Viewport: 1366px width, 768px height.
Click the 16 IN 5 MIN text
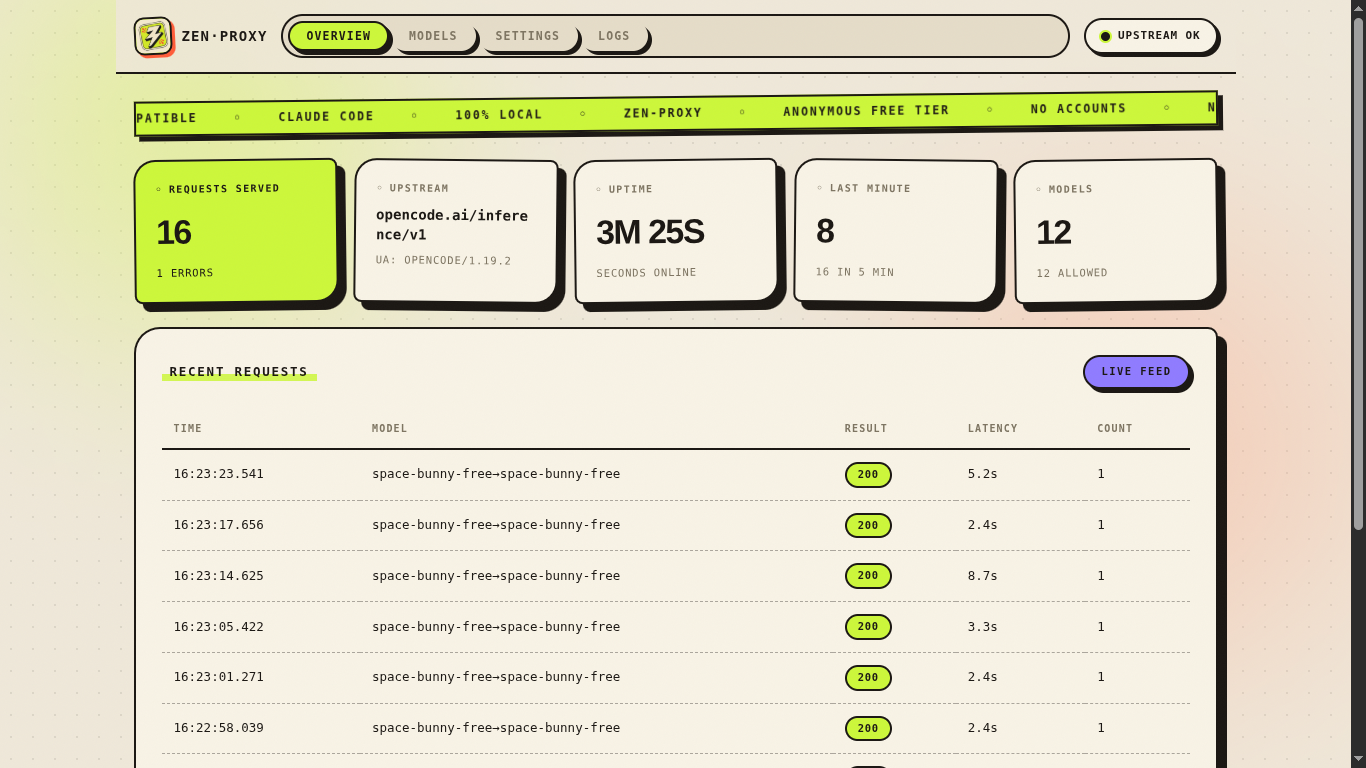tap(855, 272)
